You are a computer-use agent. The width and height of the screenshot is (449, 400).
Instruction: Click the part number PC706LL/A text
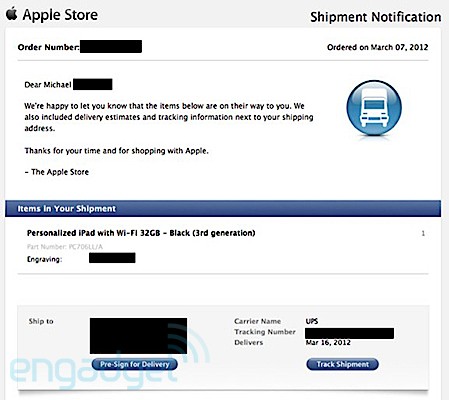(x=65, y=247)
